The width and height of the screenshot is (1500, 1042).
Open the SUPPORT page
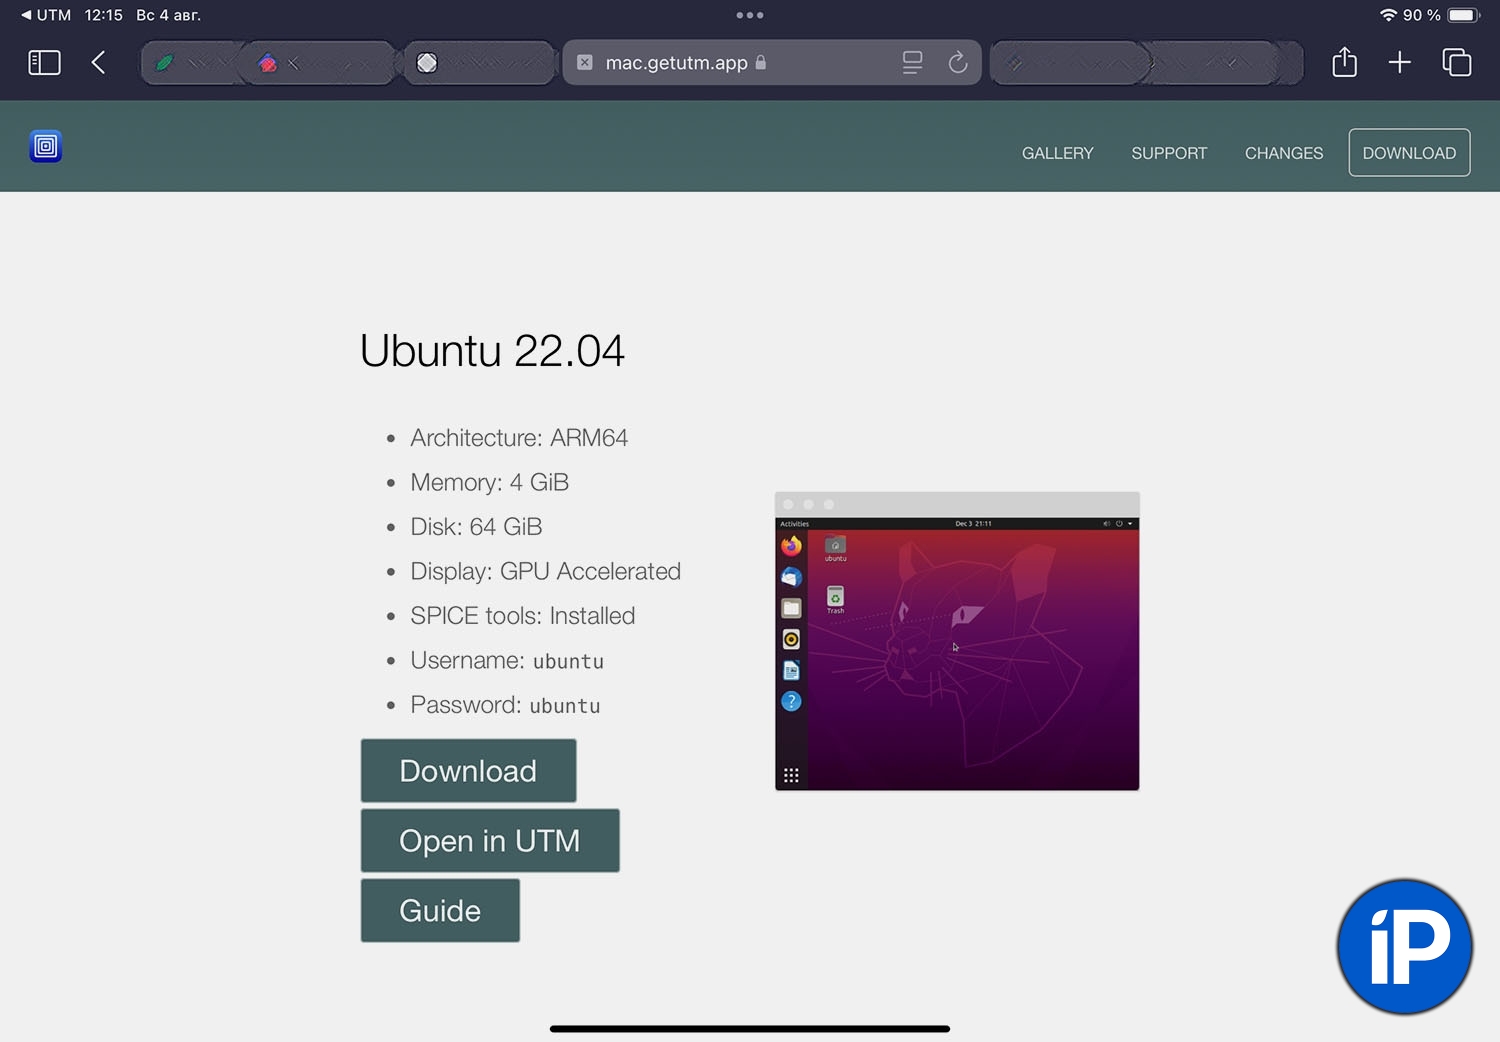click(1169, 153)
